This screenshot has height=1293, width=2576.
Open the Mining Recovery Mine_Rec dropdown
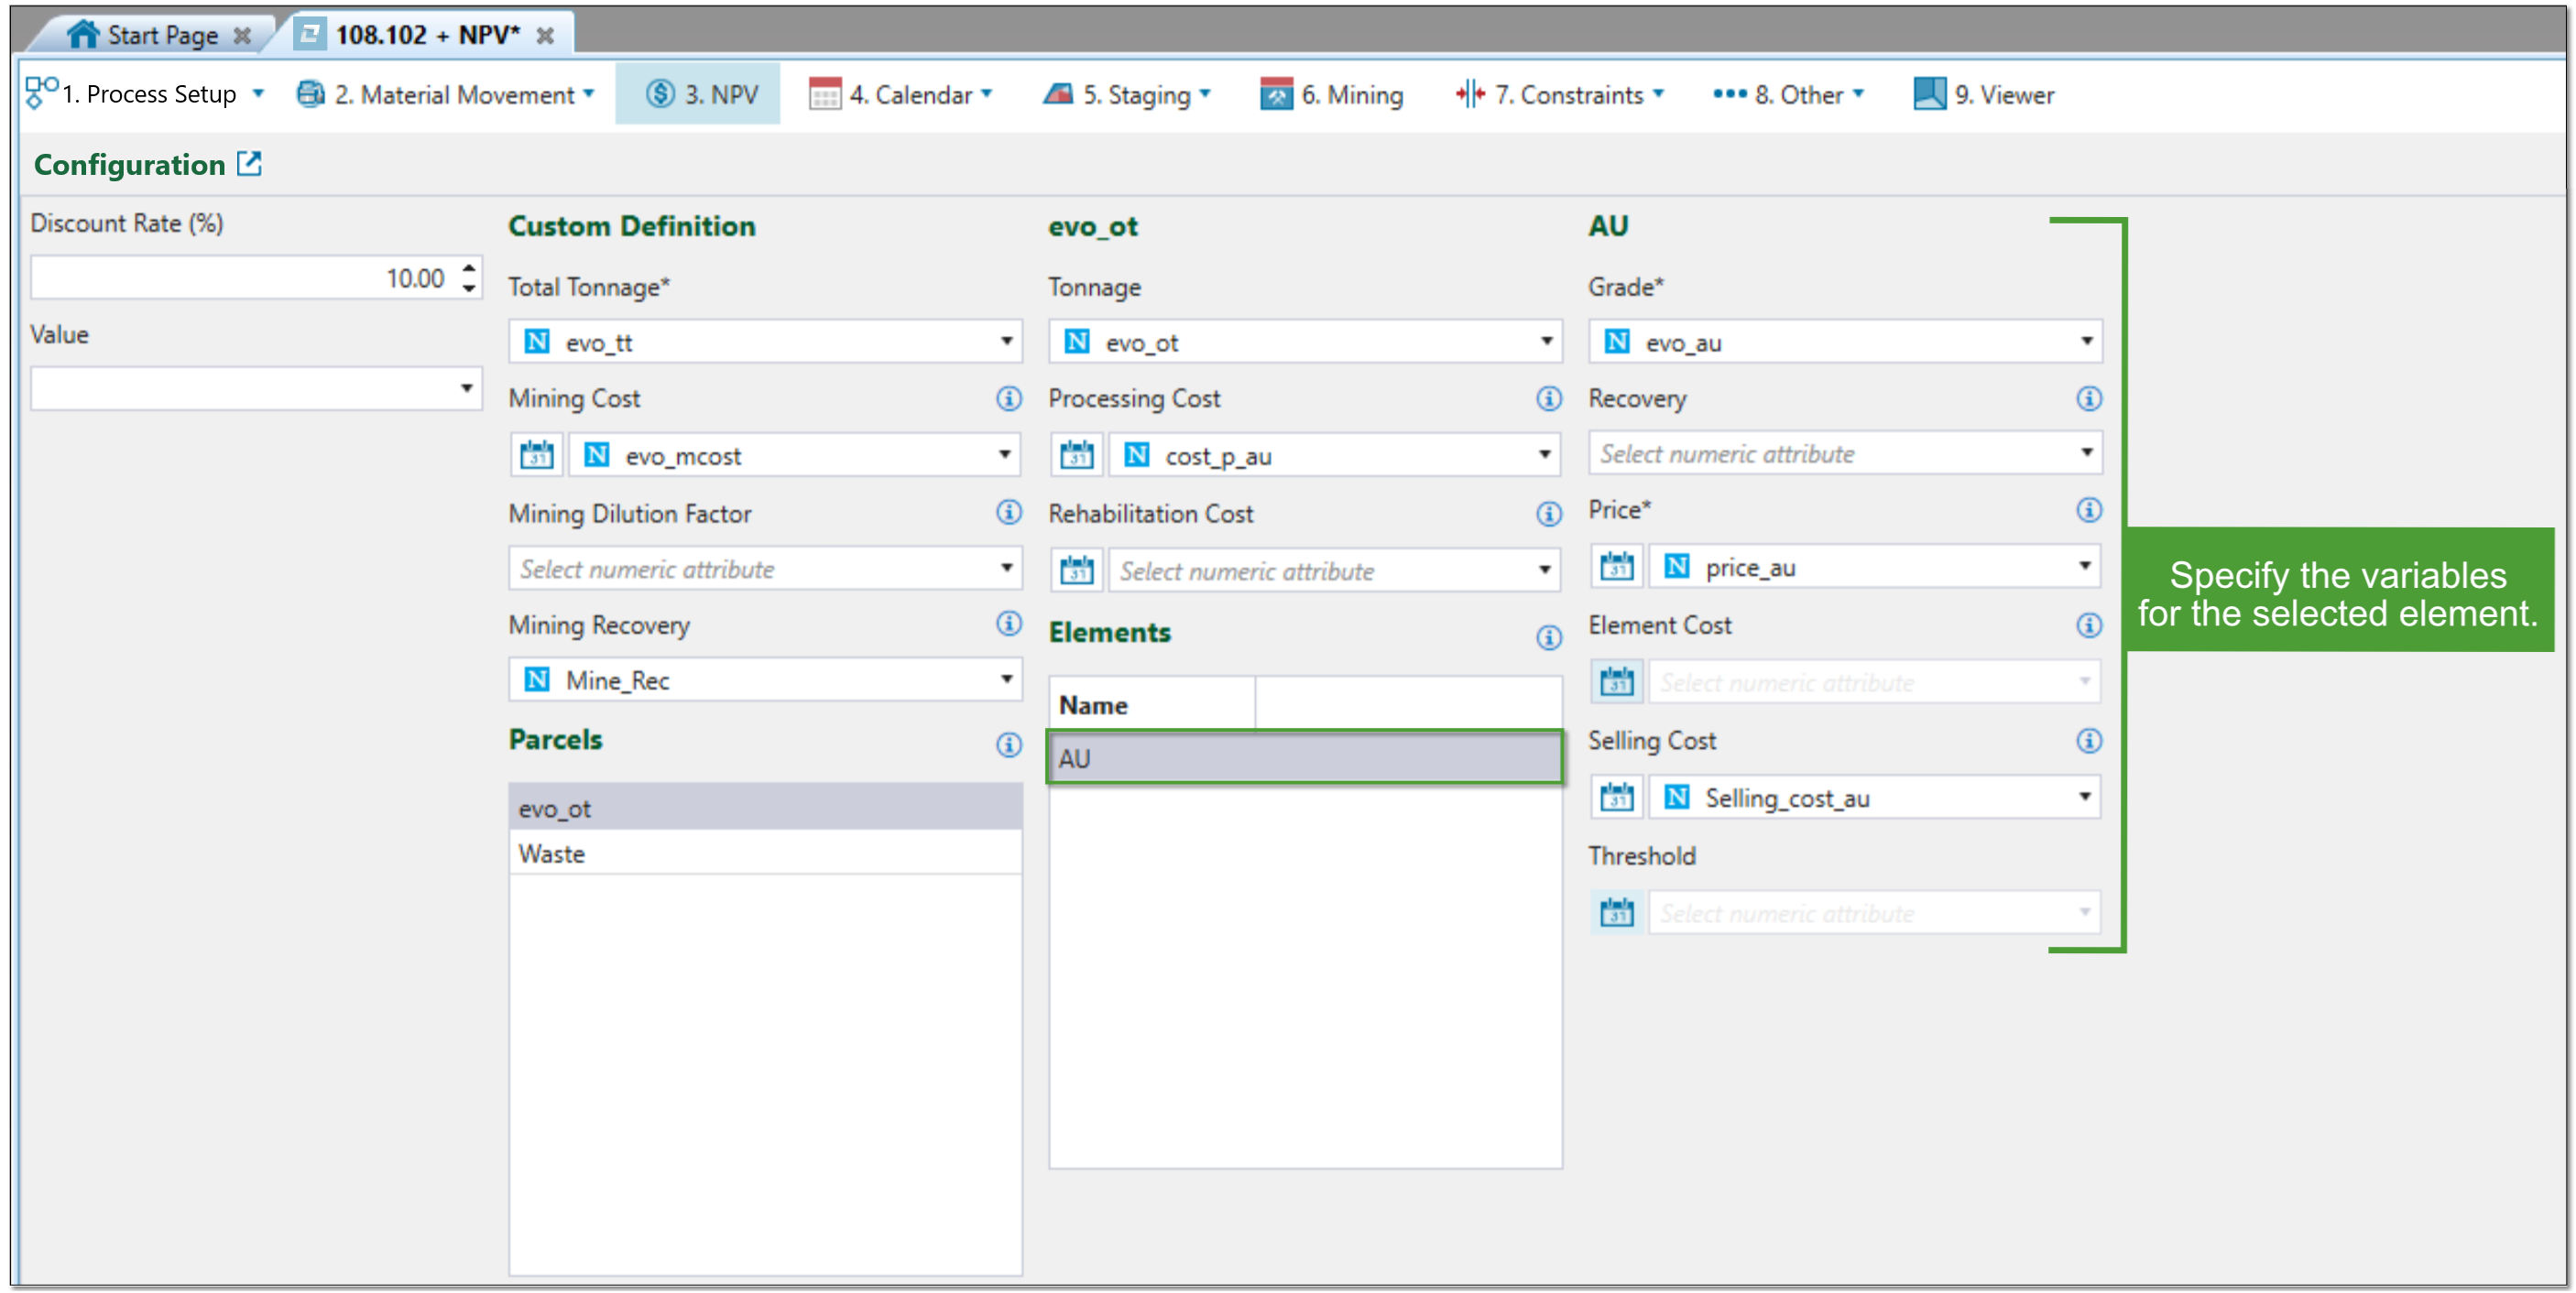click(1006, 680)
